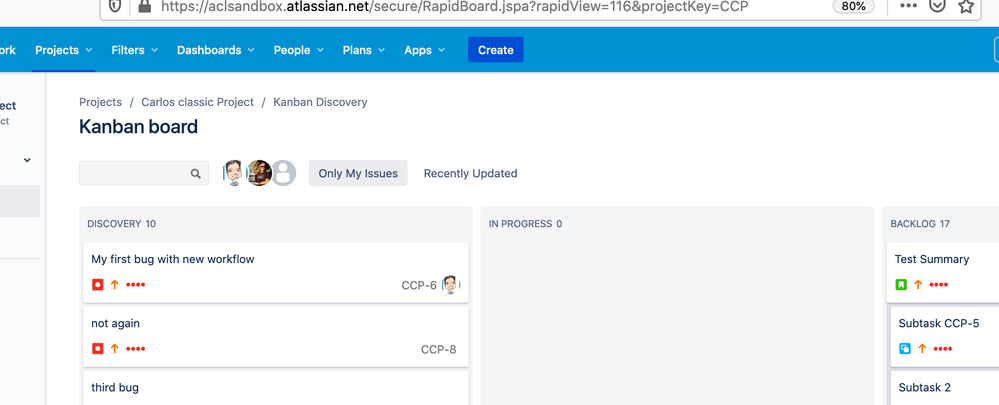
Task: Open Apps dropdown menu
Action: click(424, 50)
